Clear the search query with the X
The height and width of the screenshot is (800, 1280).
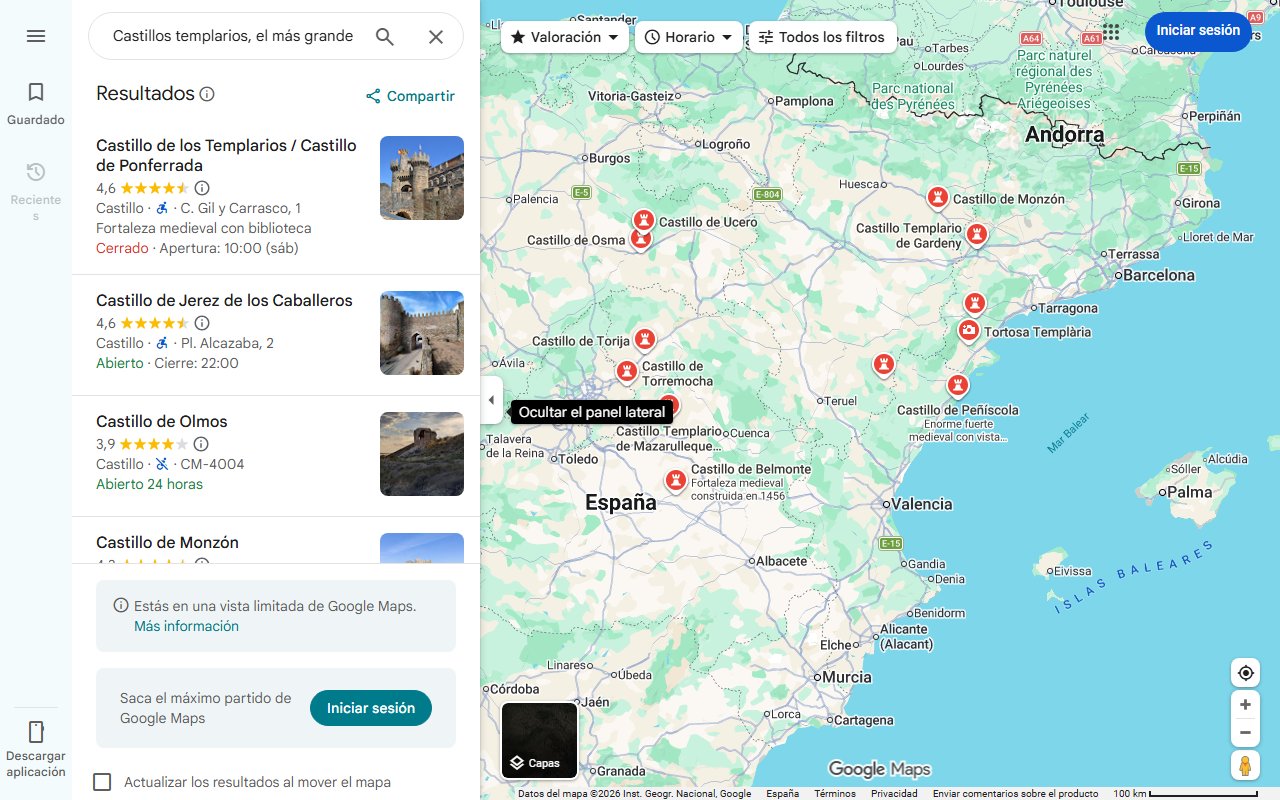tap(436, 36)
